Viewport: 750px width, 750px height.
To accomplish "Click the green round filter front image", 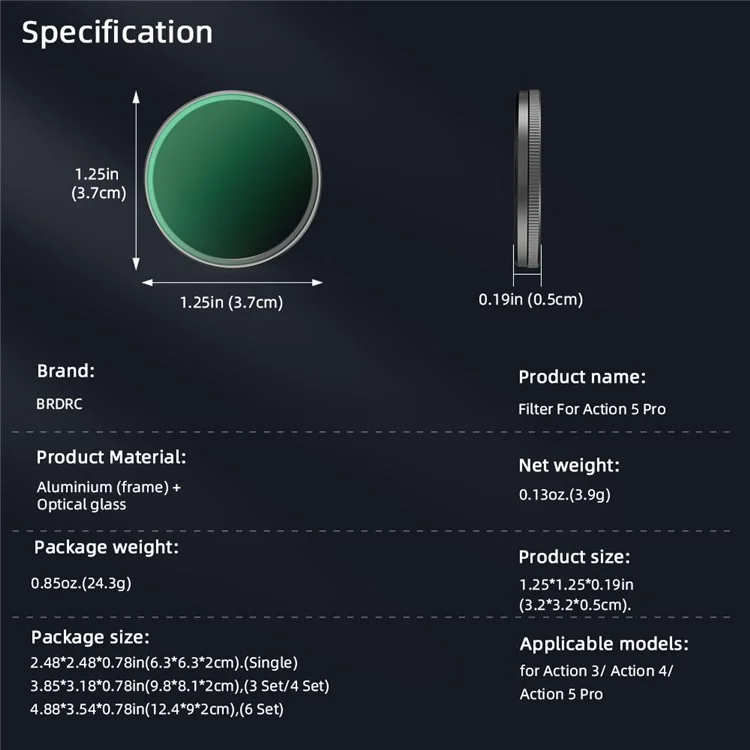I will point(233,178).
